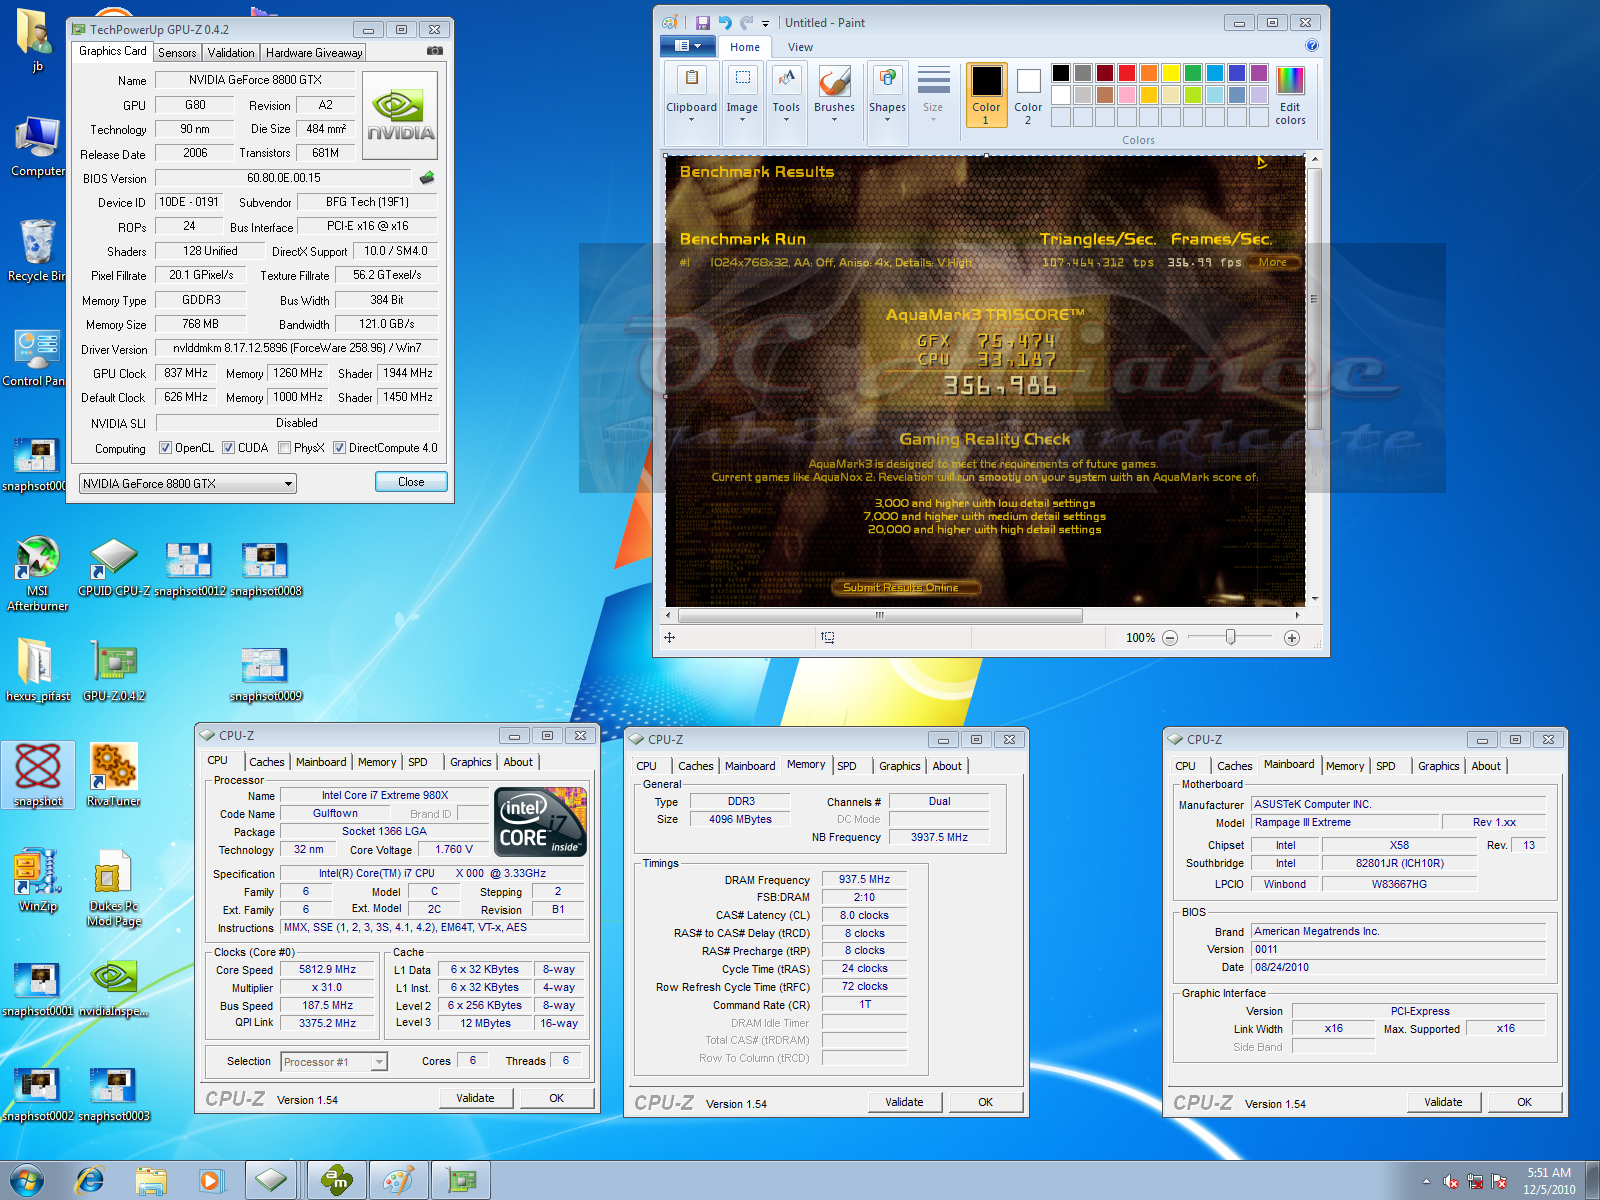
Task: Toggle the DirectCompute 4.0 checkbox in GPU-Z
Action: (x=340, y=448)
